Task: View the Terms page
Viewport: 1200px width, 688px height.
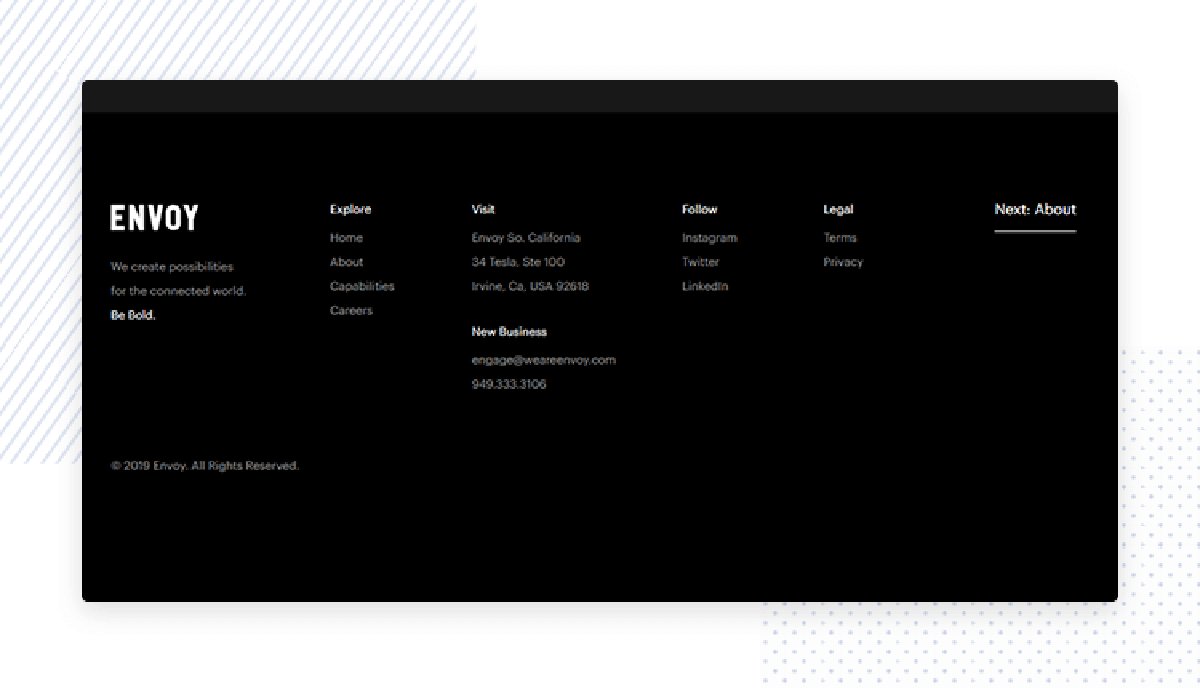Action: pos(840,238)
